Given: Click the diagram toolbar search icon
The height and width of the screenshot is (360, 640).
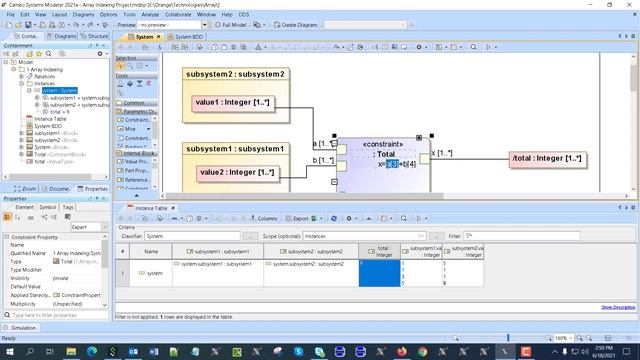Looking at the screenshot, I should [473, 47].
